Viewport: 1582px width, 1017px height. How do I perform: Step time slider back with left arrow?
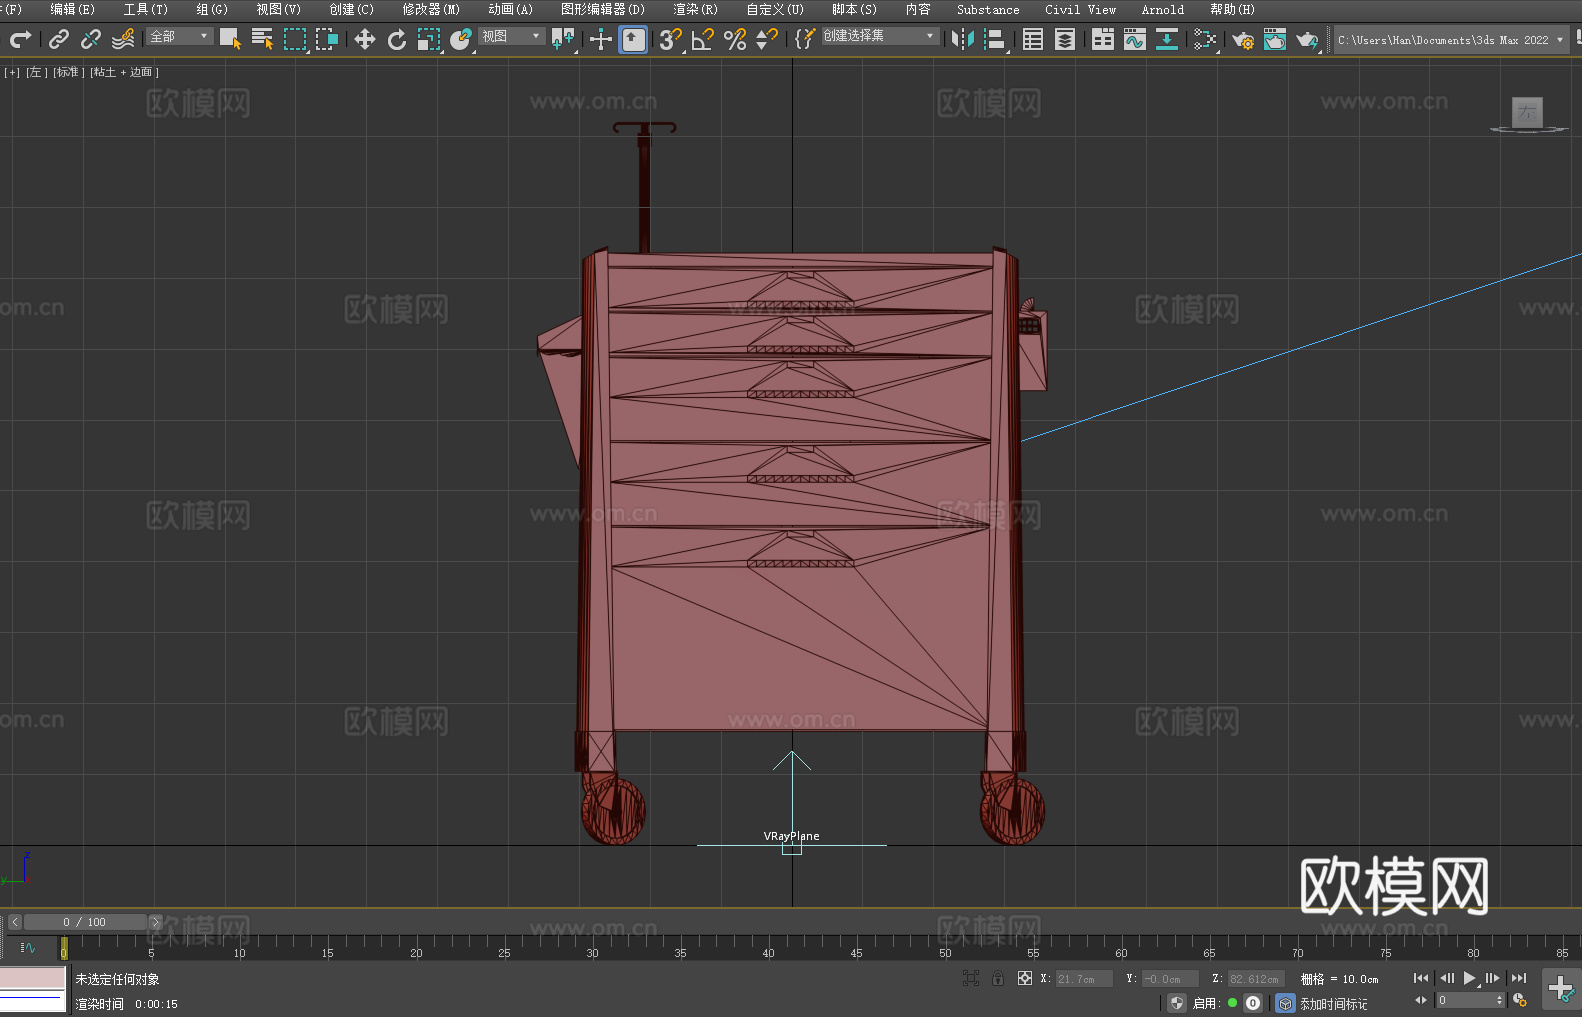click(x=14, y=922)
